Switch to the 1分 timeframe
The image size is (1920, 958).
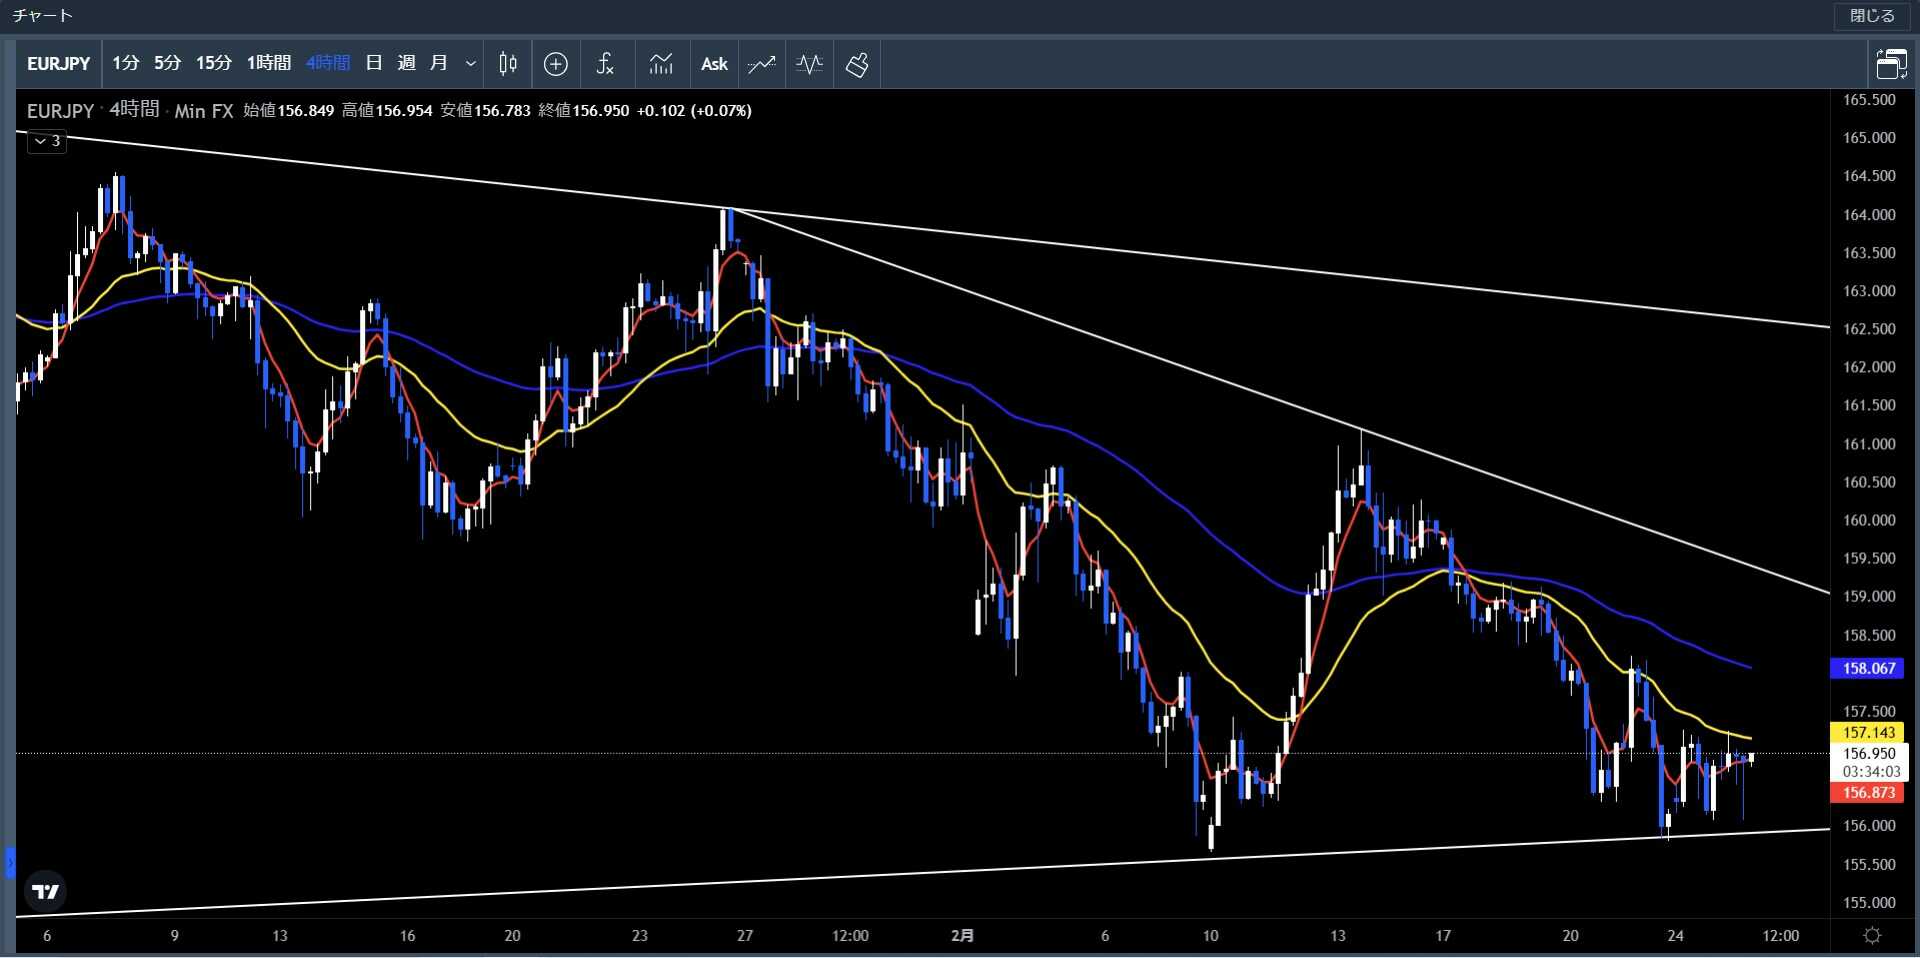coord(126,63)
